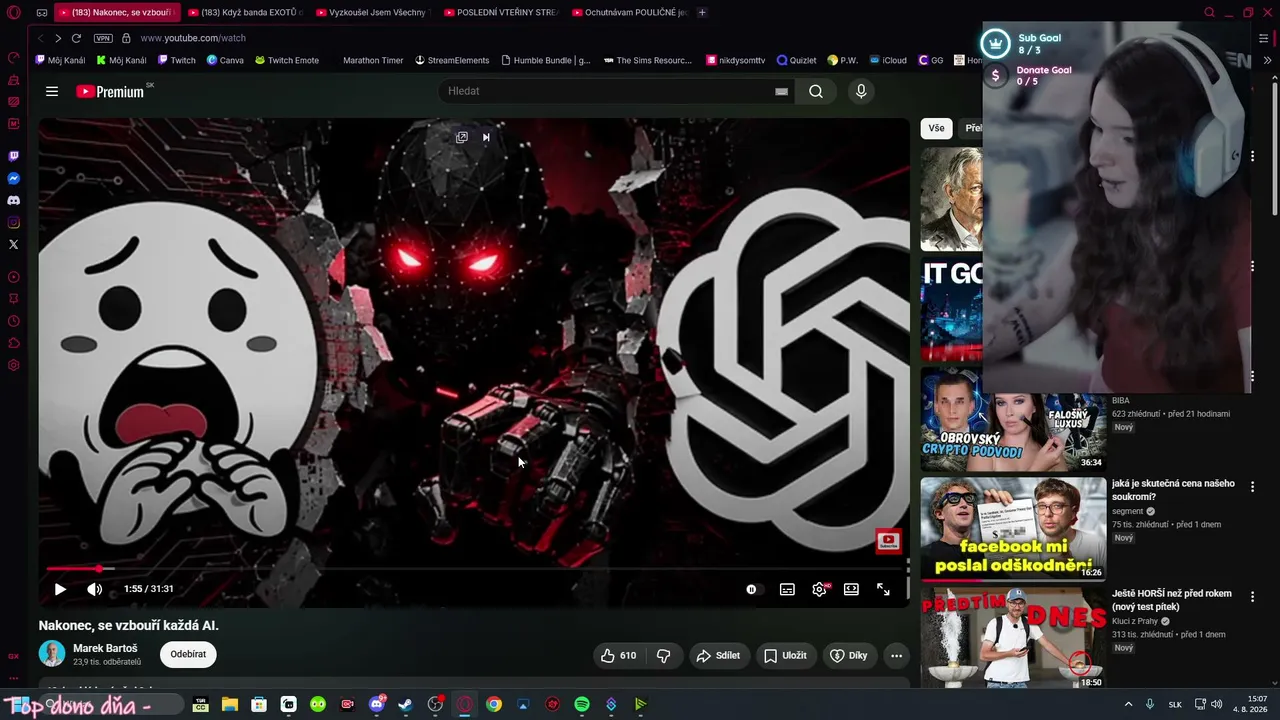The width and height of the screenshot is (1280, 720).
Task: Open X (Twitter) in the Opera GX sidebar
Action: point(14,244)
